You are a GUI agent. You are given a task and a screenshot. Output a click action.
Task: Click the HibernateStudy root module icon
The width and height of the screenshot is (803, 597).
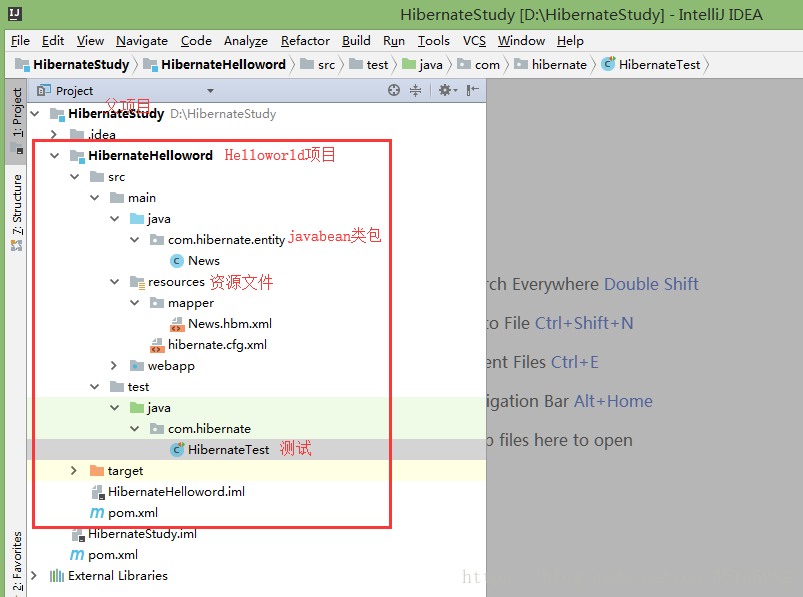(57, 114)
